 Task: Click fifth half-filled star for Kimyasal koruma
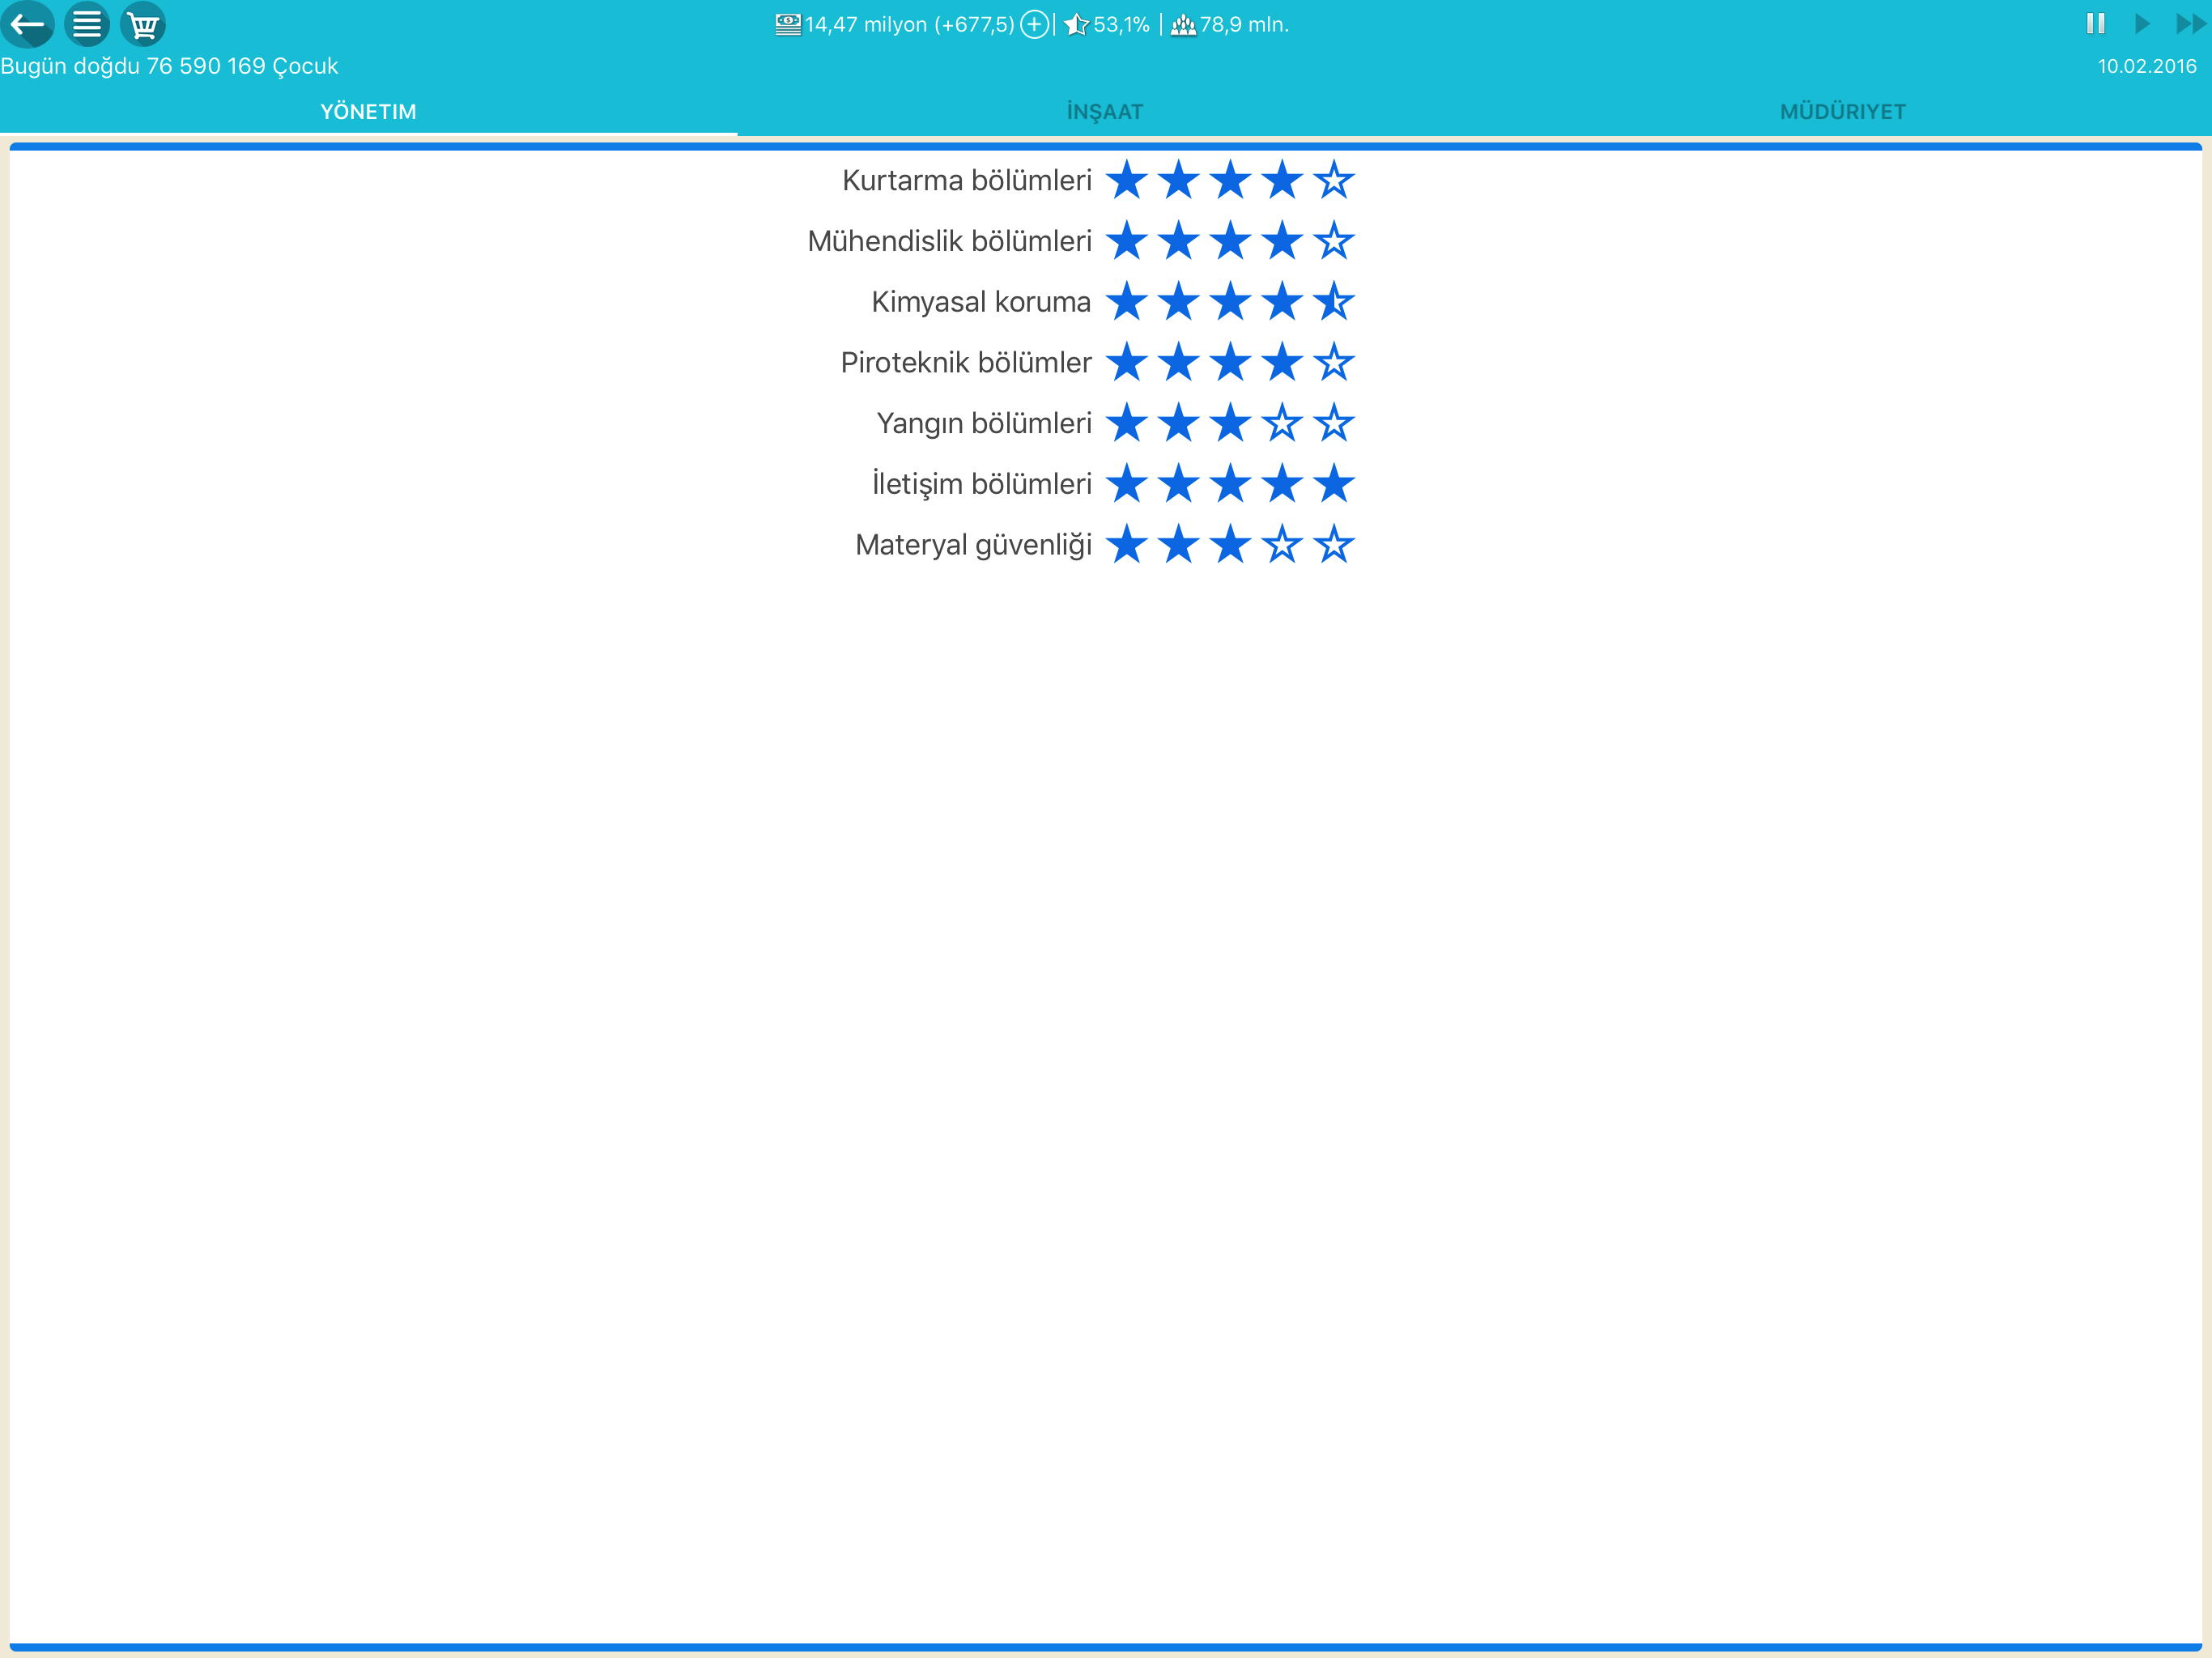coord(1334,301)
